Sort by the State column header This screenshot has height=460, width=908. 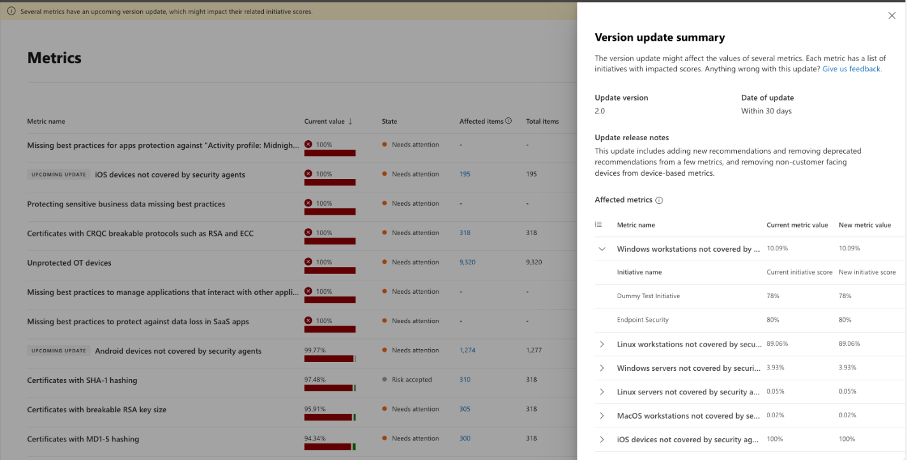point(389,122)
